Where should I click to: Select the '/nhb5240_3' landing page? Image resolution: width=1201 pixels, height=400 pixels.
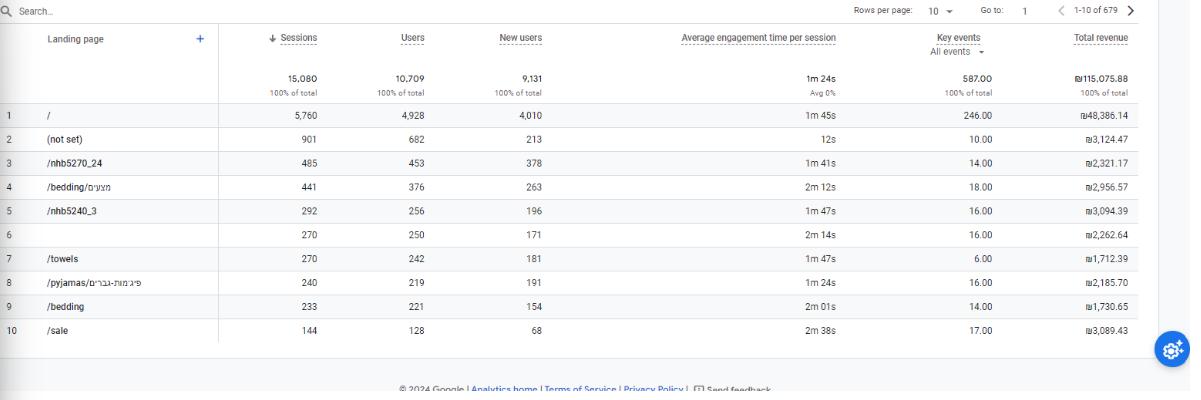tap(72, 211)
